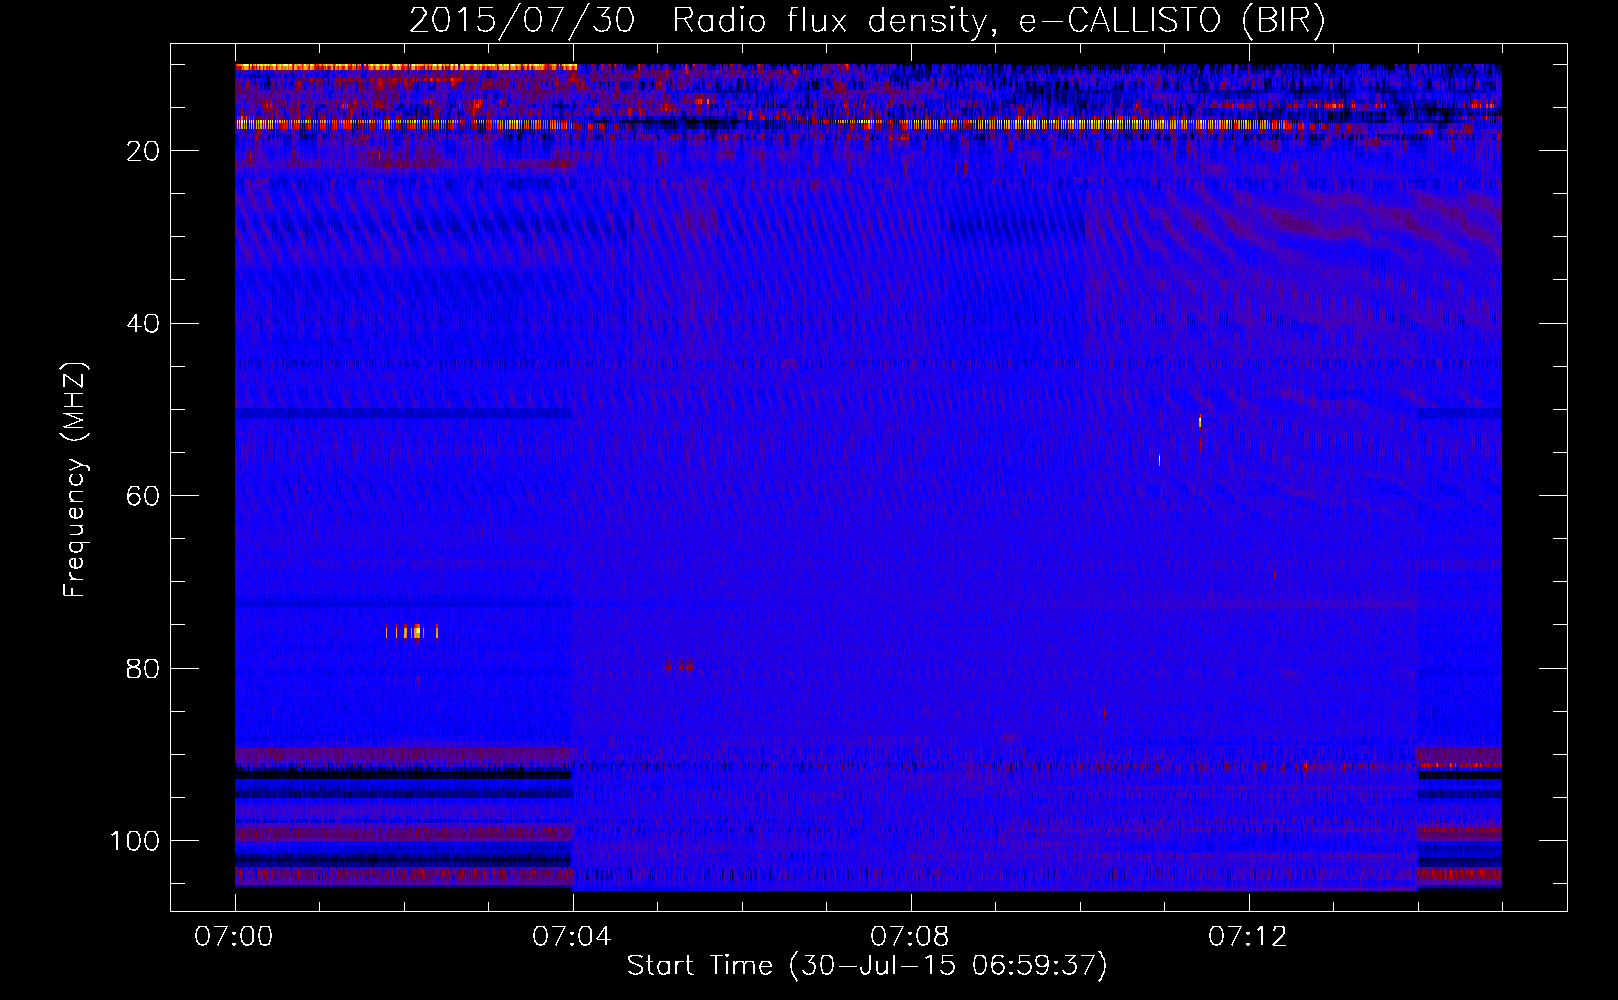
Task: Click the 20 MHz frequency tick label
Action: coord(143,151)
